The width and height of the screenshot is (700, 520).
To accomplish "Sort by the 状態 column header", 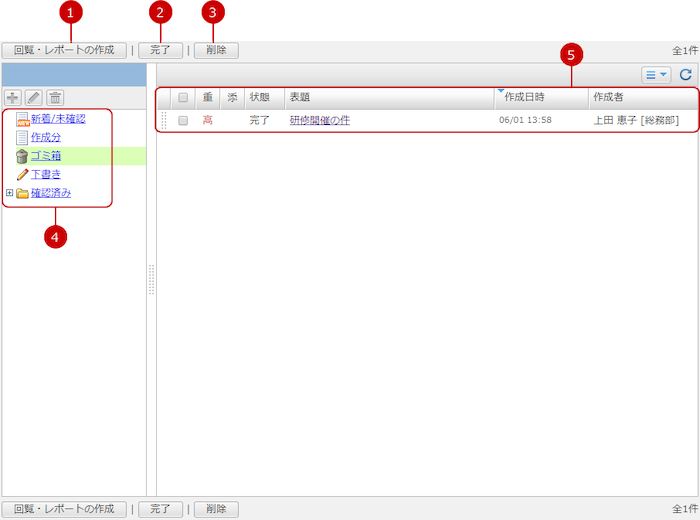I will (265, 97).
